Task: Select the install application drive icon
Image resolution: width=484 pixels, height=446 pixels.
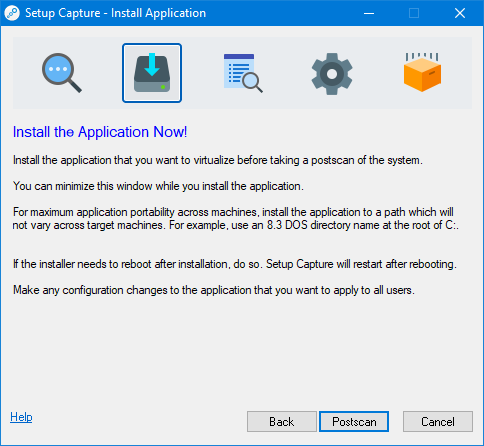Action: click(152, 73)
